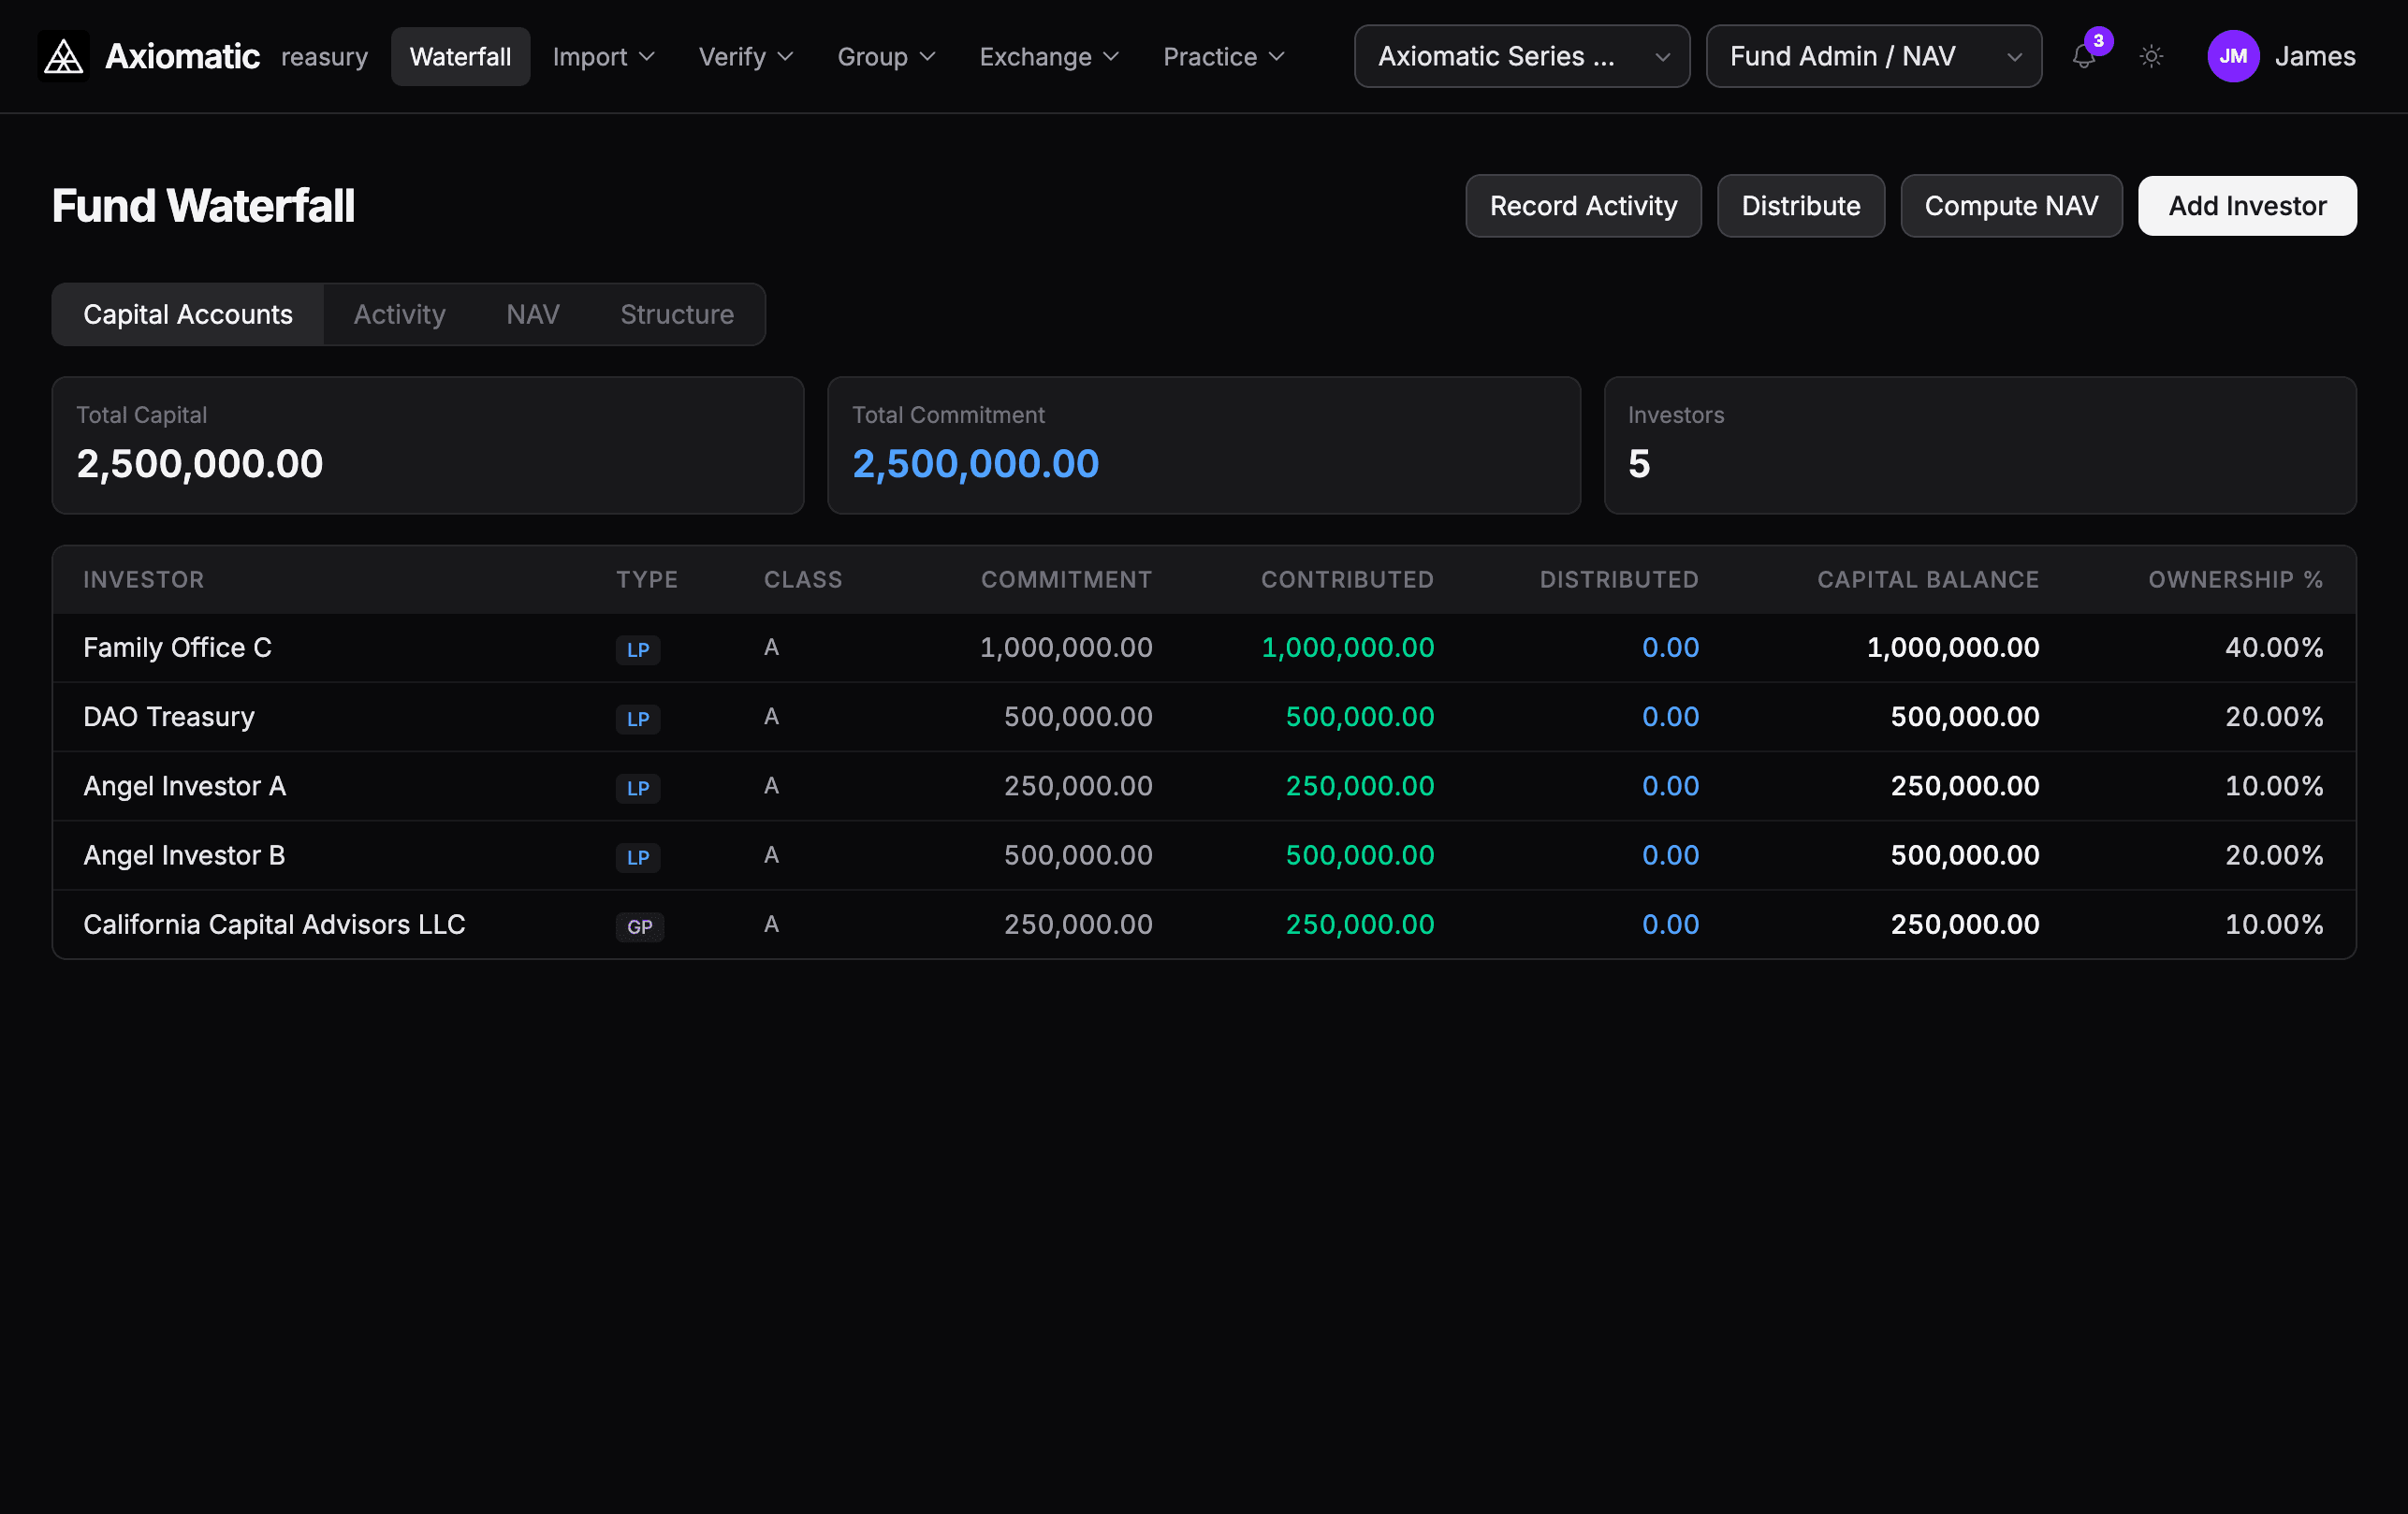This screenshot has width=2408, height=1514.
Task: Click the Axiomatic logo icon
Action: tap(62, 56)
